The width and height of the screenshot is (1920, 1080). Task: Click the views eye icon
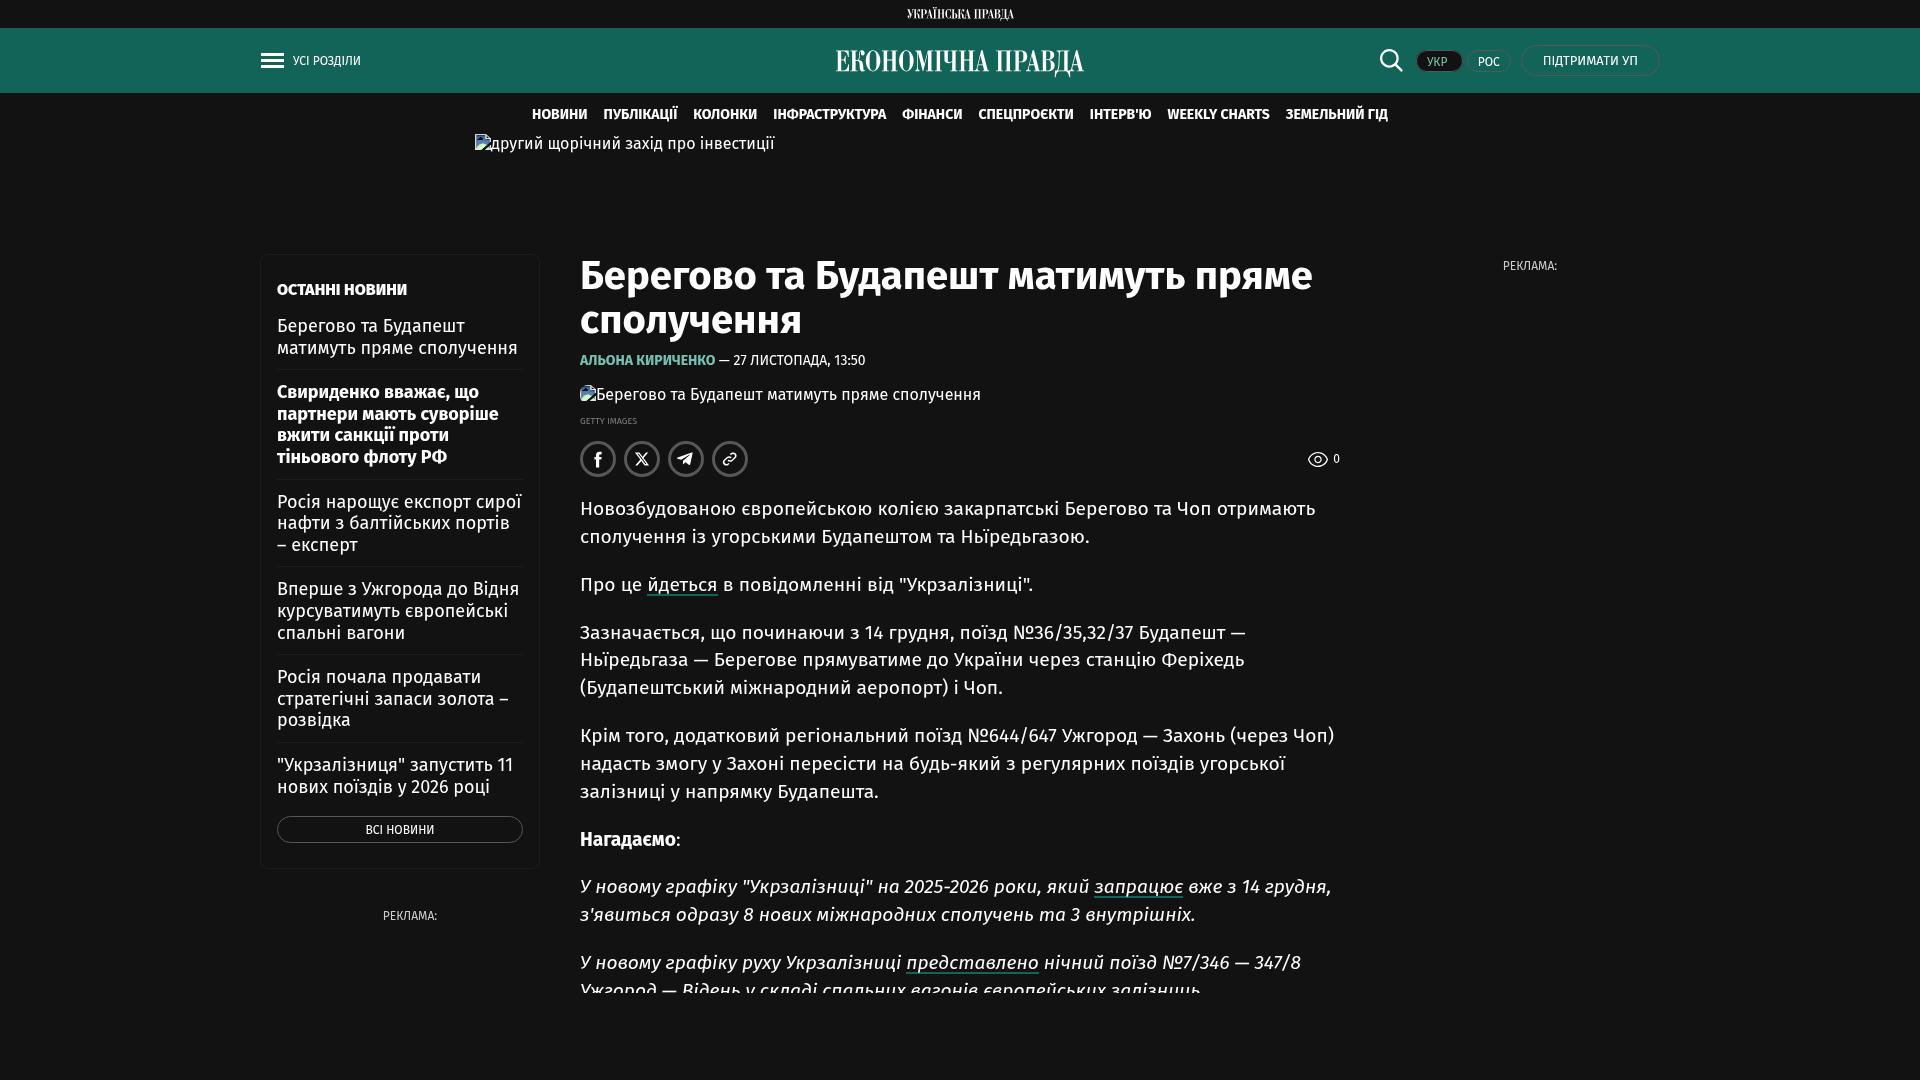(x=1317, y=460)
